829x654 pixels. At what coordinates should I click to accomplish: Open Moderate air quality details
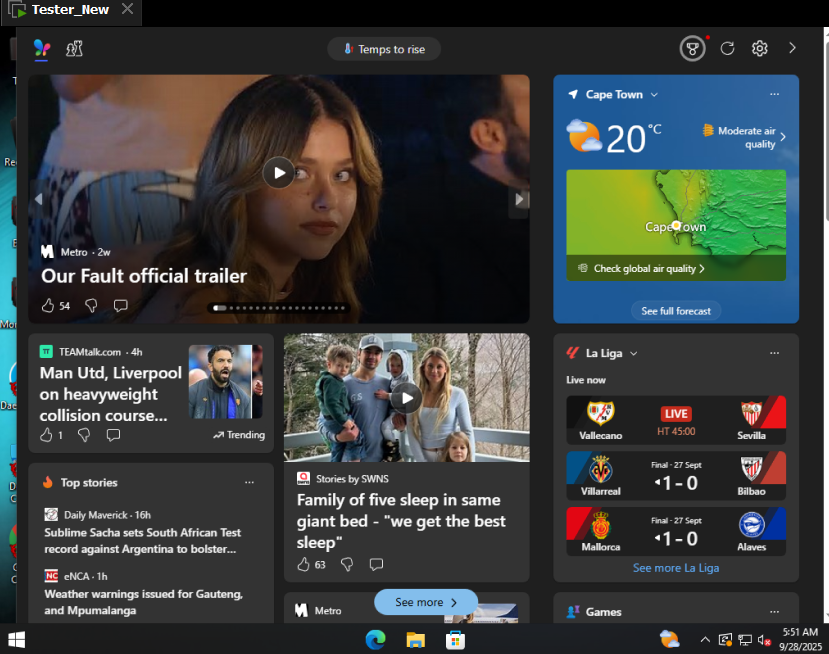coord(743,137)
